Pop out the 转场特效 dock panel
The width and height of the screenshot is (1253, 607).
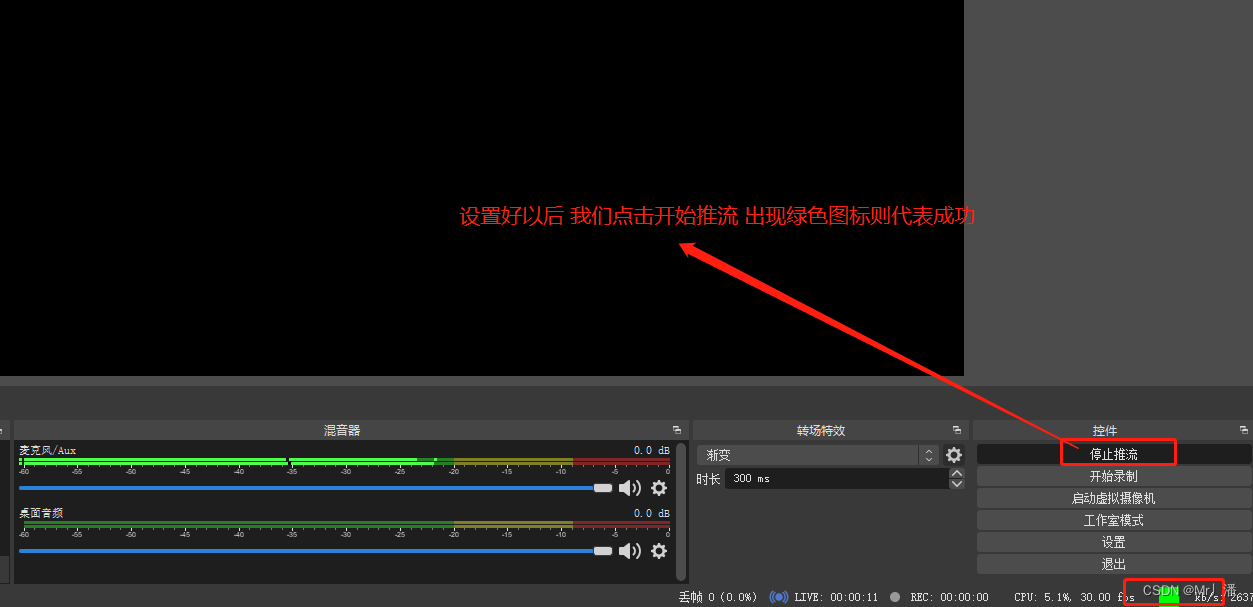click(x=957, y=430)
